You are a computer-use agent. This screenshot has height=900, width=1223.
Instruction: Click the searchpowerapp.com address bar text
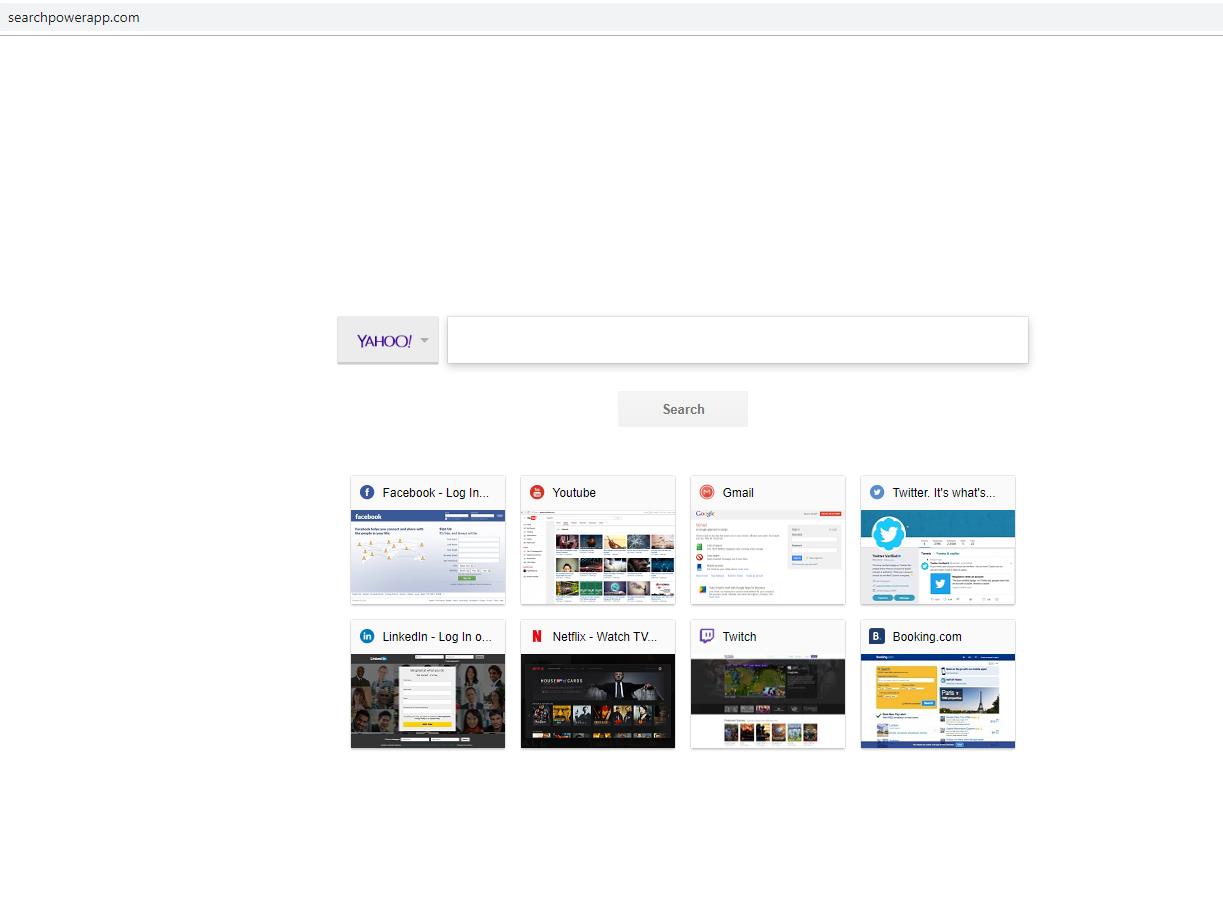click(74, 17)
